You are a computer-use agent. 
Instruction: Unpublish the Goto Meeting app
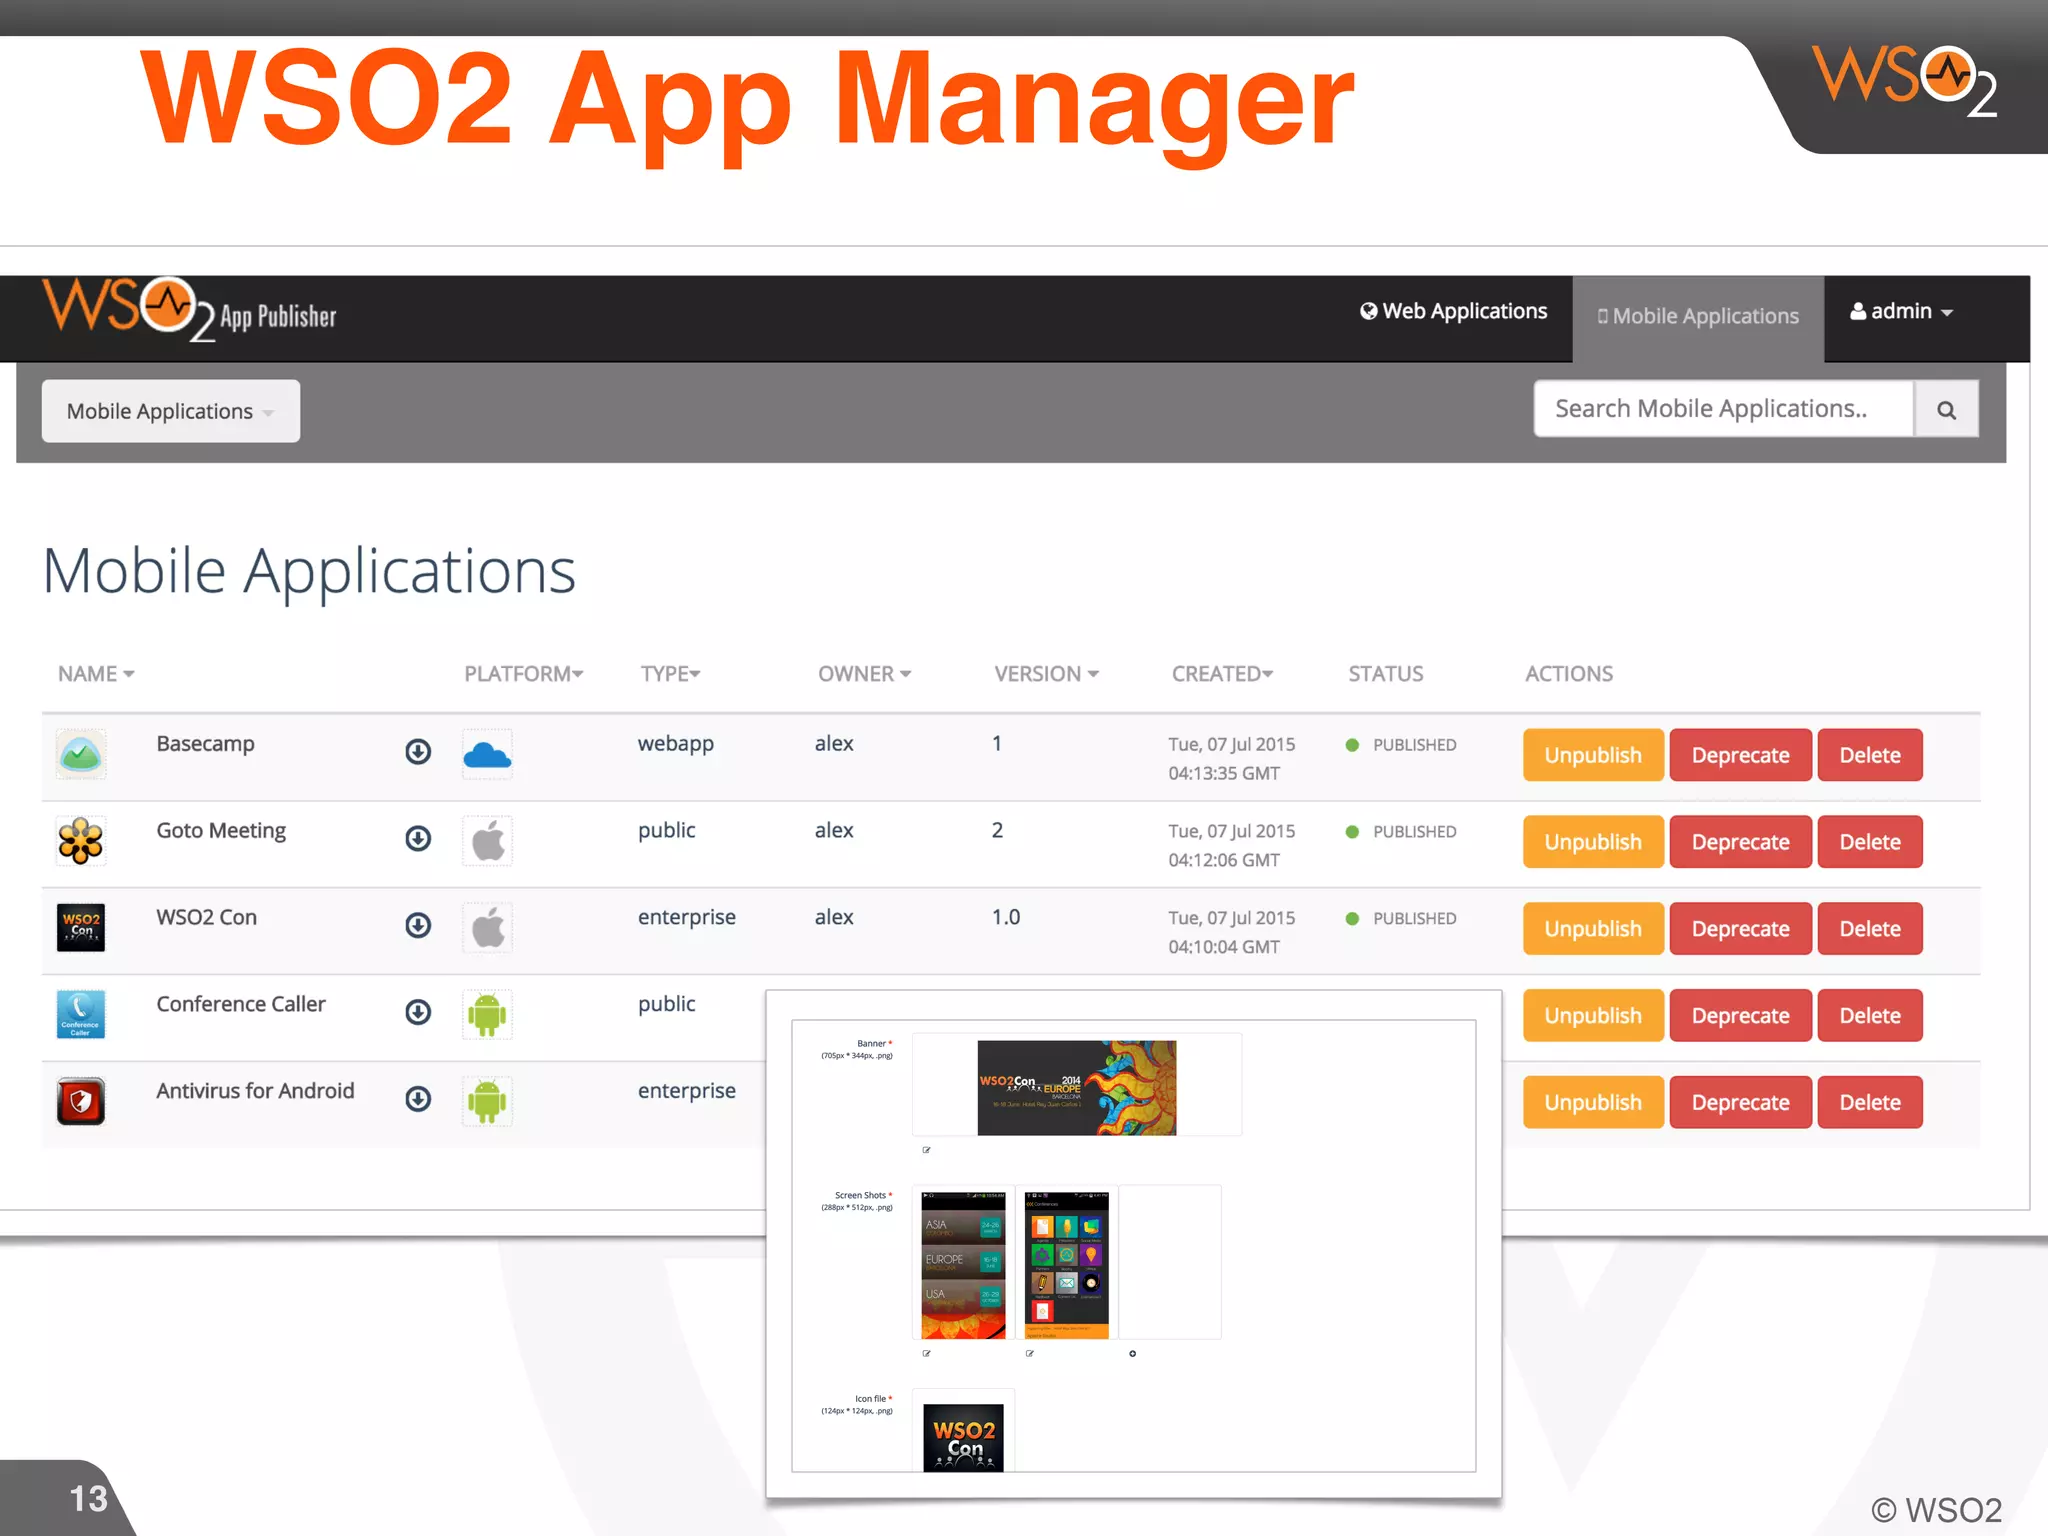pos(1593,842)
